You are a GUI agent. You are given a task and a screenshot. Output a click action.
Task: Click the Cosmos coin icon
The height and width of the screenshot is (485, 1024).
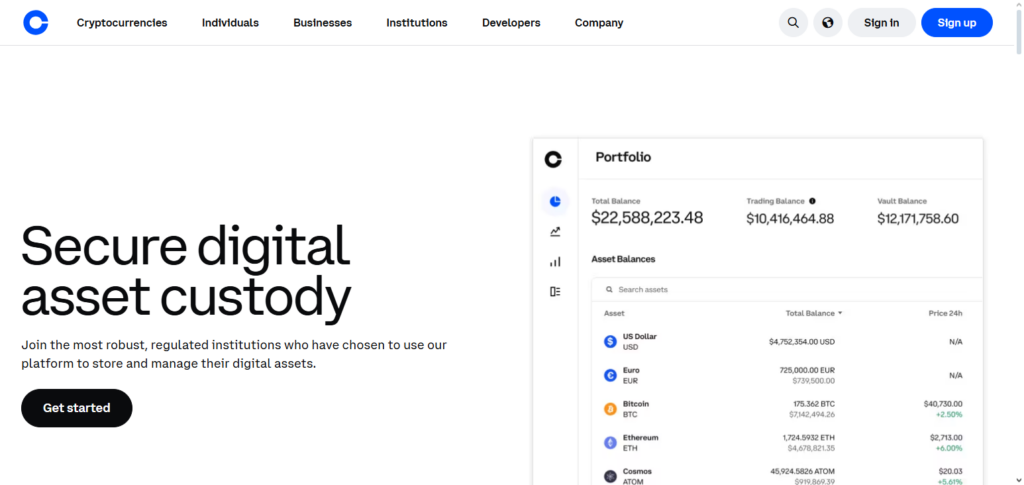610,476
